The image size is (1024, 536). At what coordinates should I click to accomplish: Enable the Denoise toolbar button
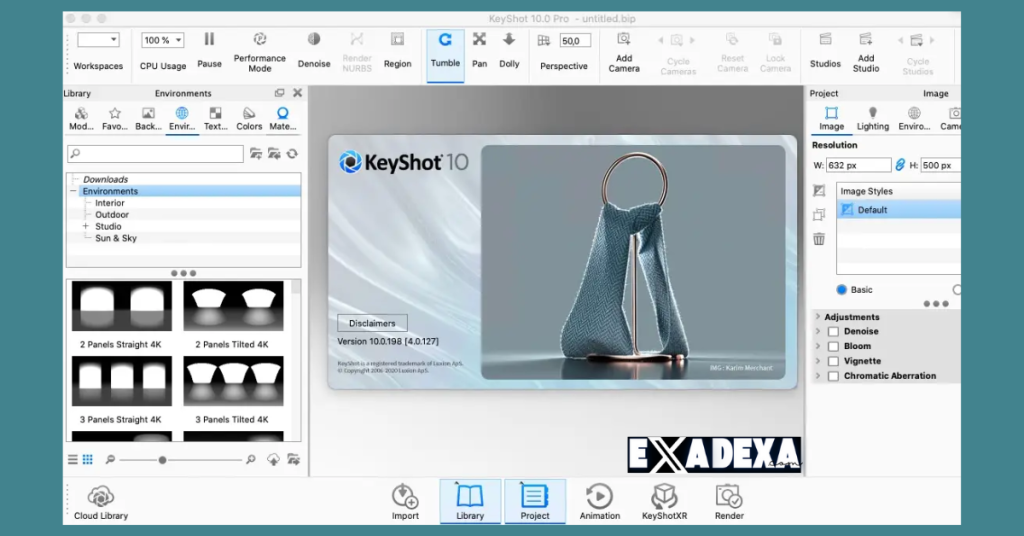click(x=314, y=50)
